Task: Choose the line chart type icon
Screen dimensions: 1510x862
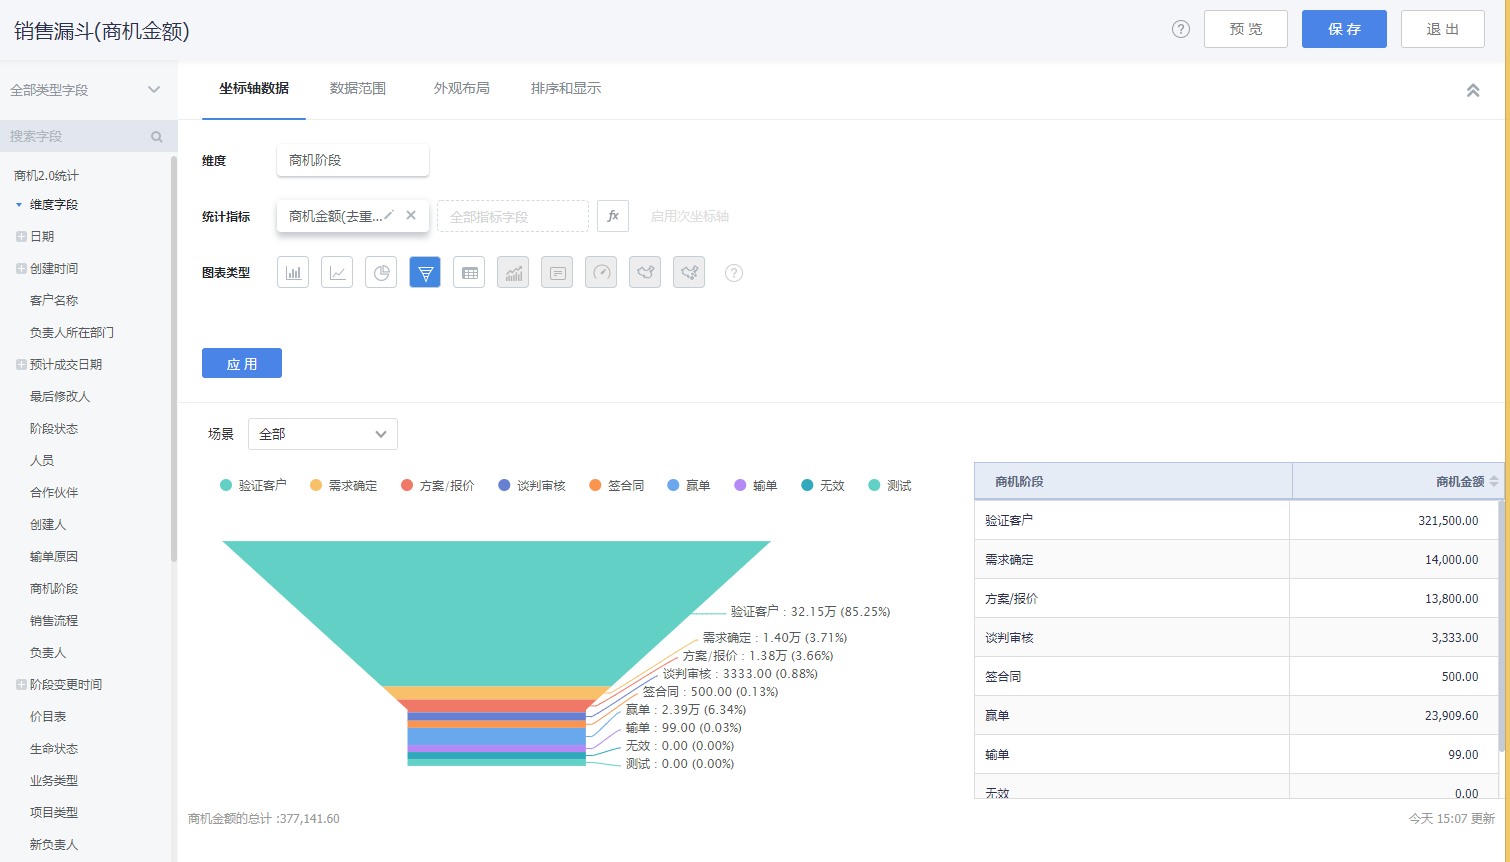Action: [x=337, y=272]
